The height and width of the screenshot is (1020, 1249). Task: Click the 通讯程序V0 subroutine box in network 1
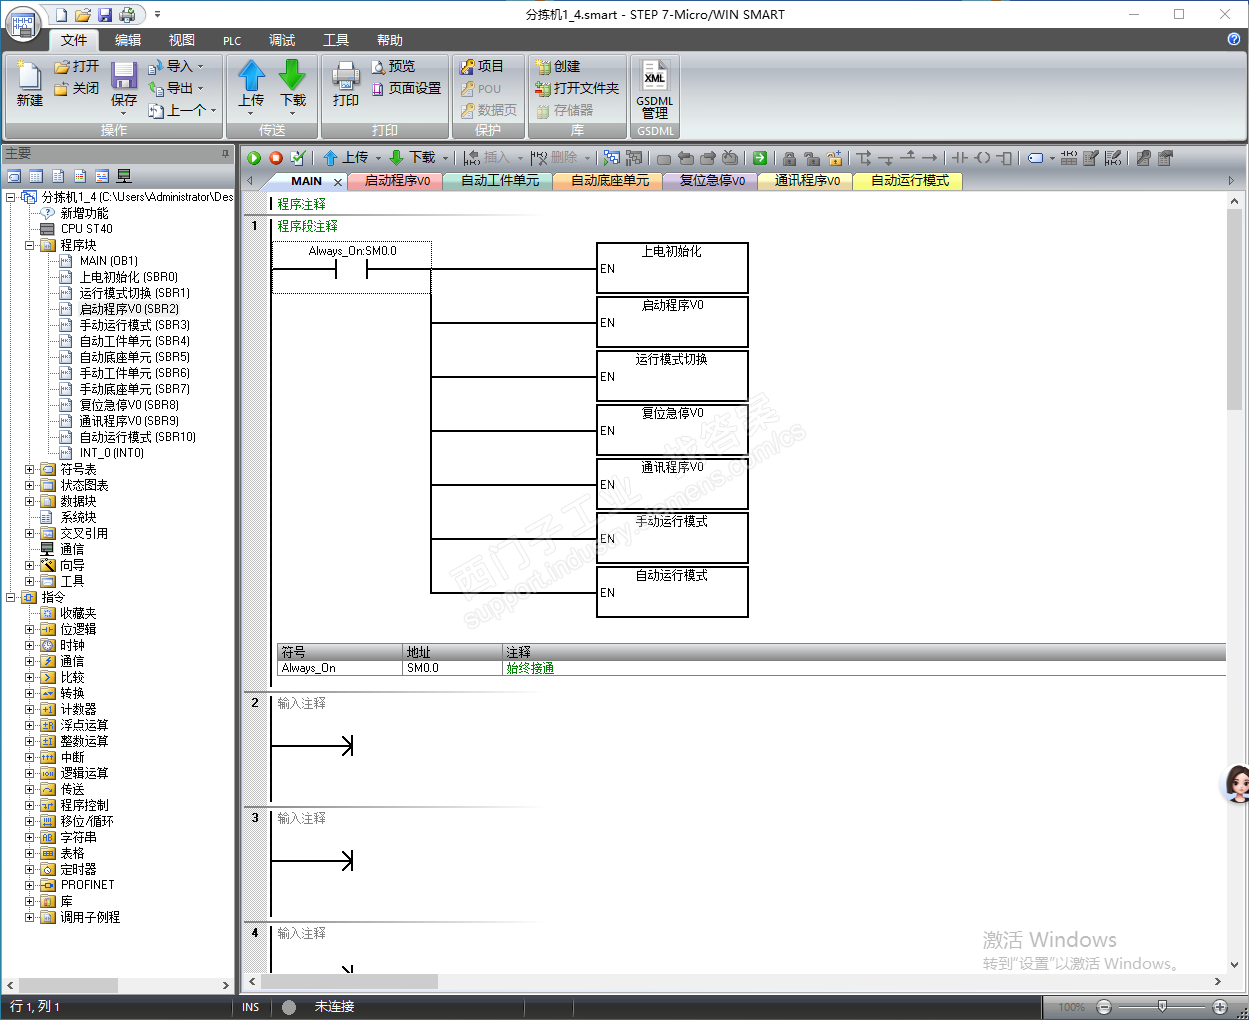(x=672, y=484)
